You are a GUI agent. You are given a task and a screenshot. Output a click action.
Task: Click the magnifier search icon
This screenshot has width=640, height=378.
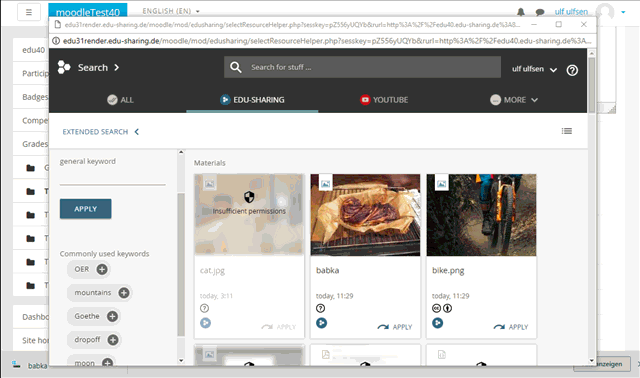click(x=236, y=67)
